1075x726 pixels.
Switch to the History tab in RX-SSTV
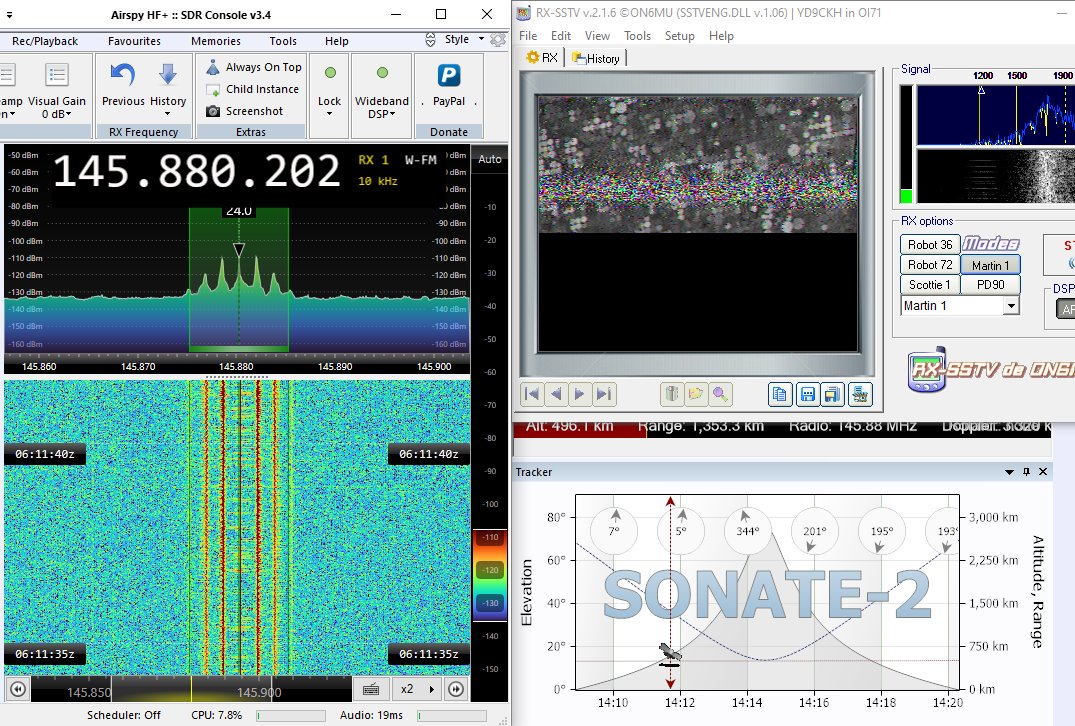(x=596, y=58)
